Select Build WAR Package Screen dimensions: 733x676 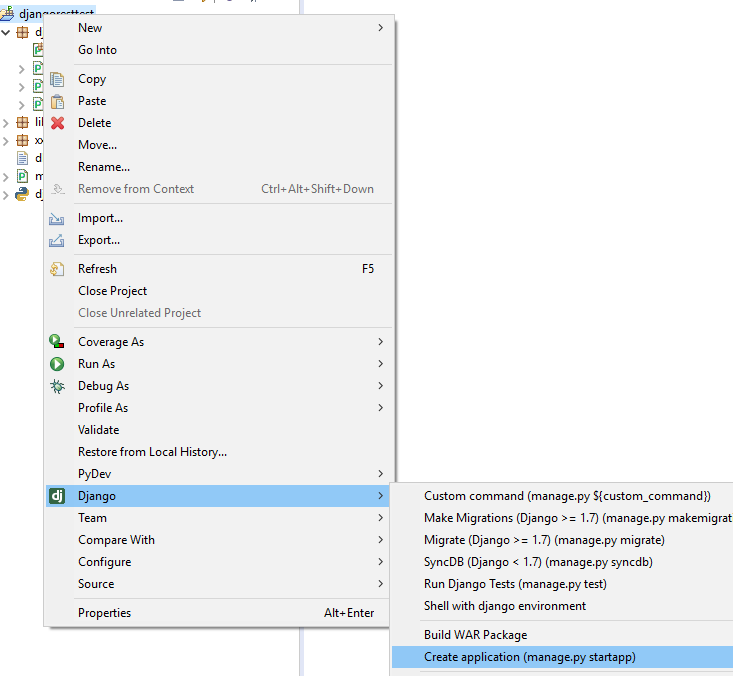[562, 634]
